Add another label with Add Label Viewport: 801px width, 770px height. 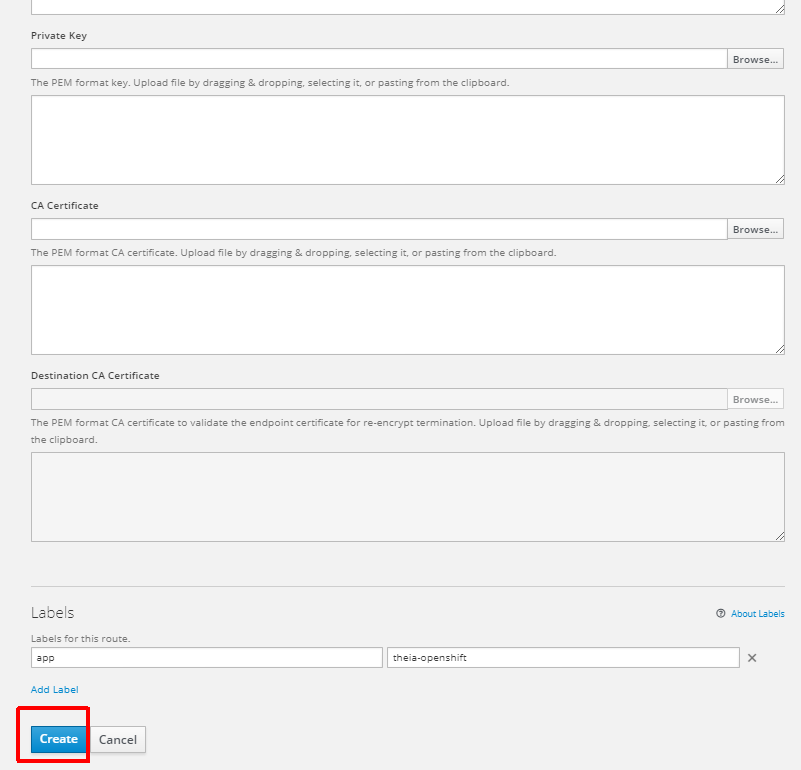(x=54, y=689)
